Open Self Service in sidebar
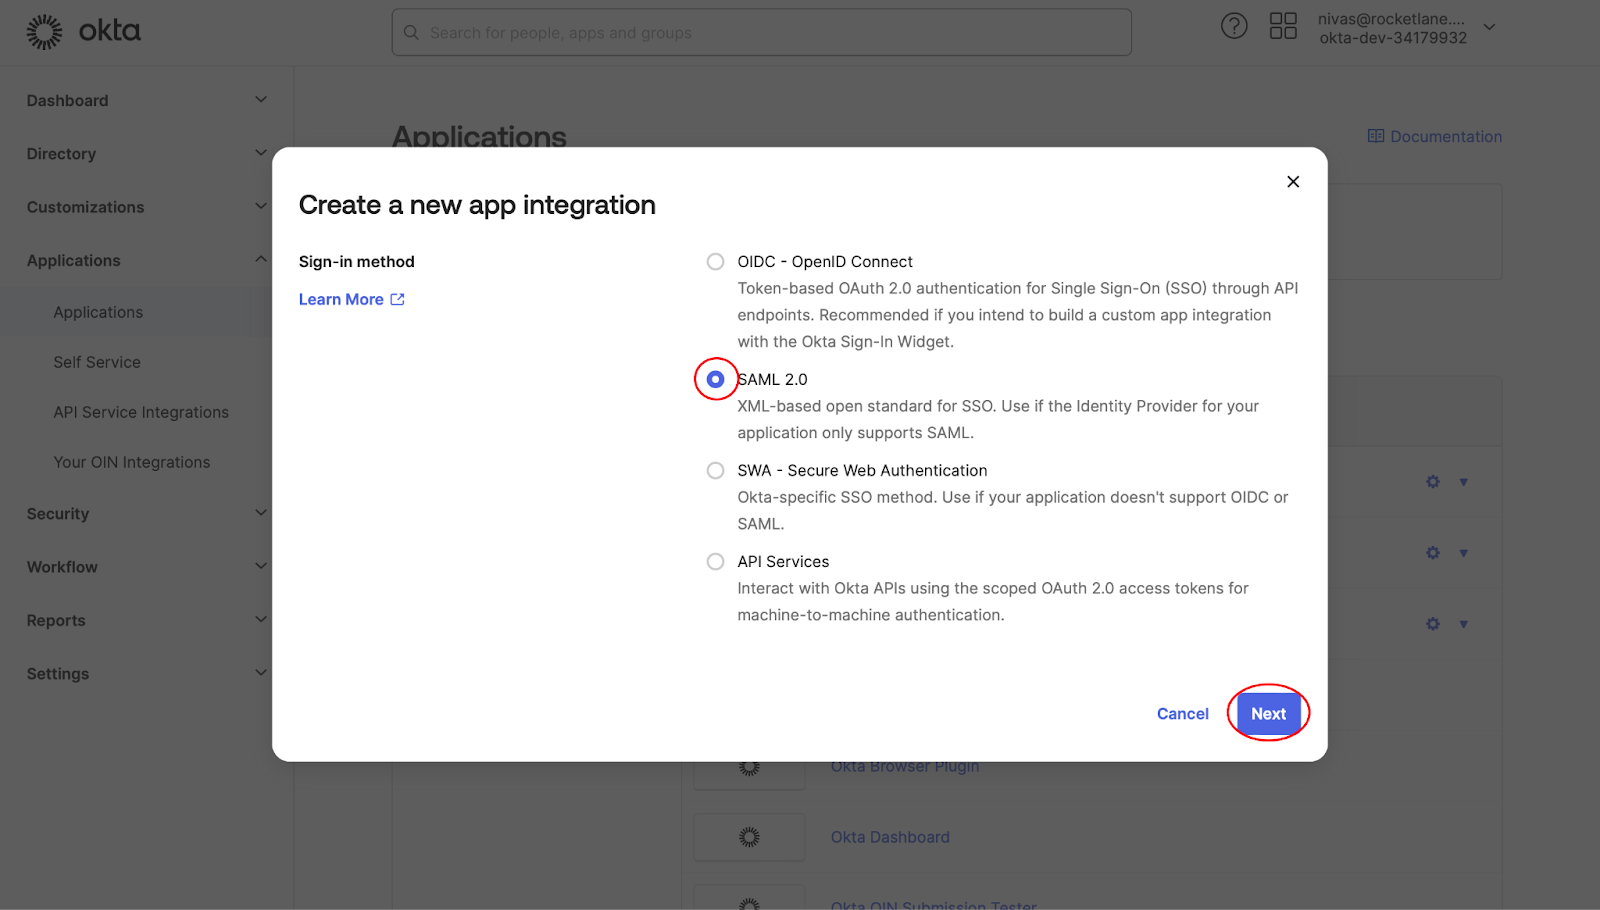Image resolution: width=1600 pixels, height=910 pixels. pyautogui.click(x=97, y=362)
